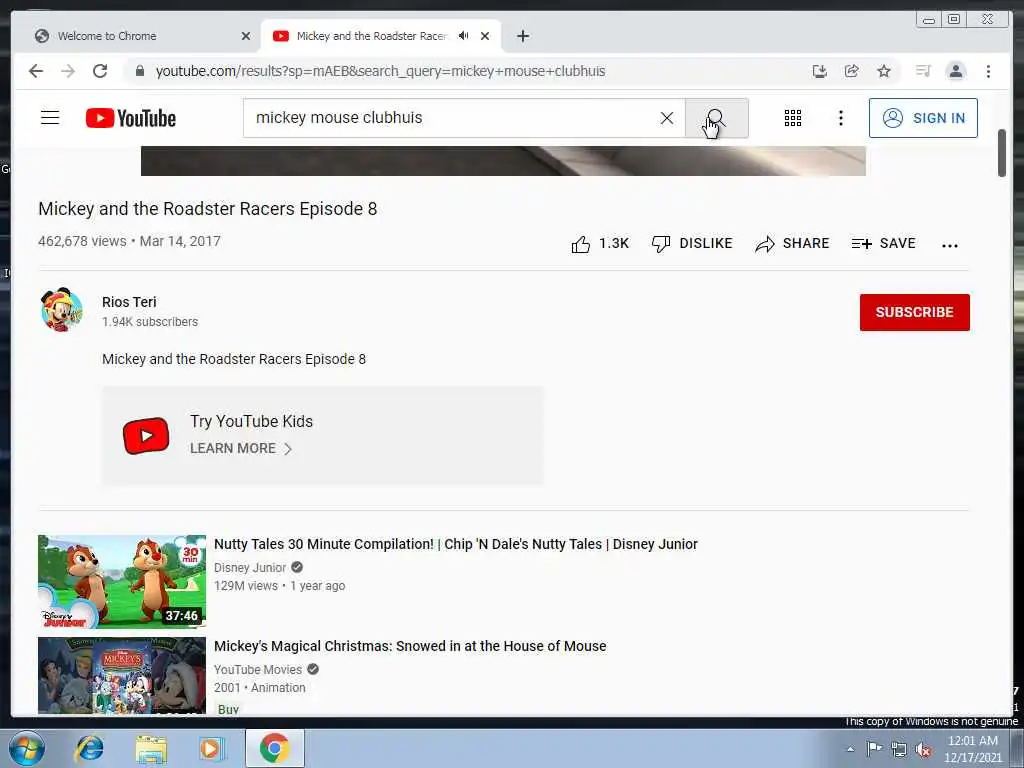Open the Nutty Tales compilation thumbnail
Image resolution: width=1024 pixels, height=768 pixels.
(122, 581)
